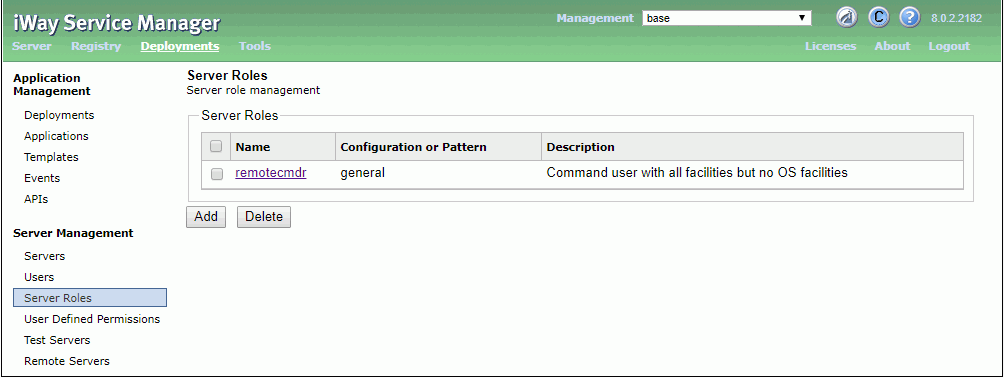Open the remotecmdr role link
1004x378 pixels.
click(271, 172)
